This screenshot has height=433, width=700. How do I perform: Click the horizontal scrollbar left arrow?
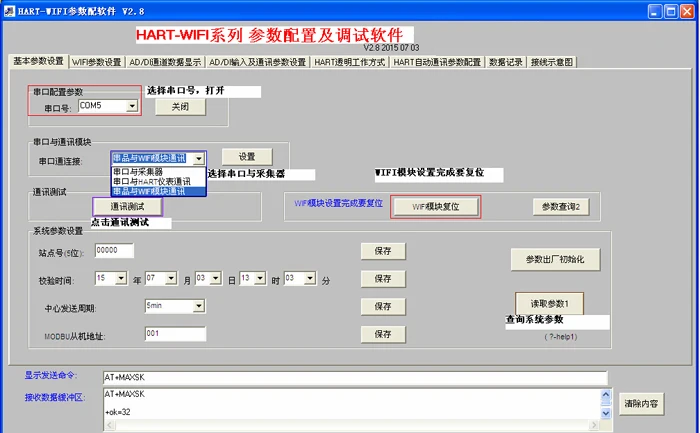109,425
